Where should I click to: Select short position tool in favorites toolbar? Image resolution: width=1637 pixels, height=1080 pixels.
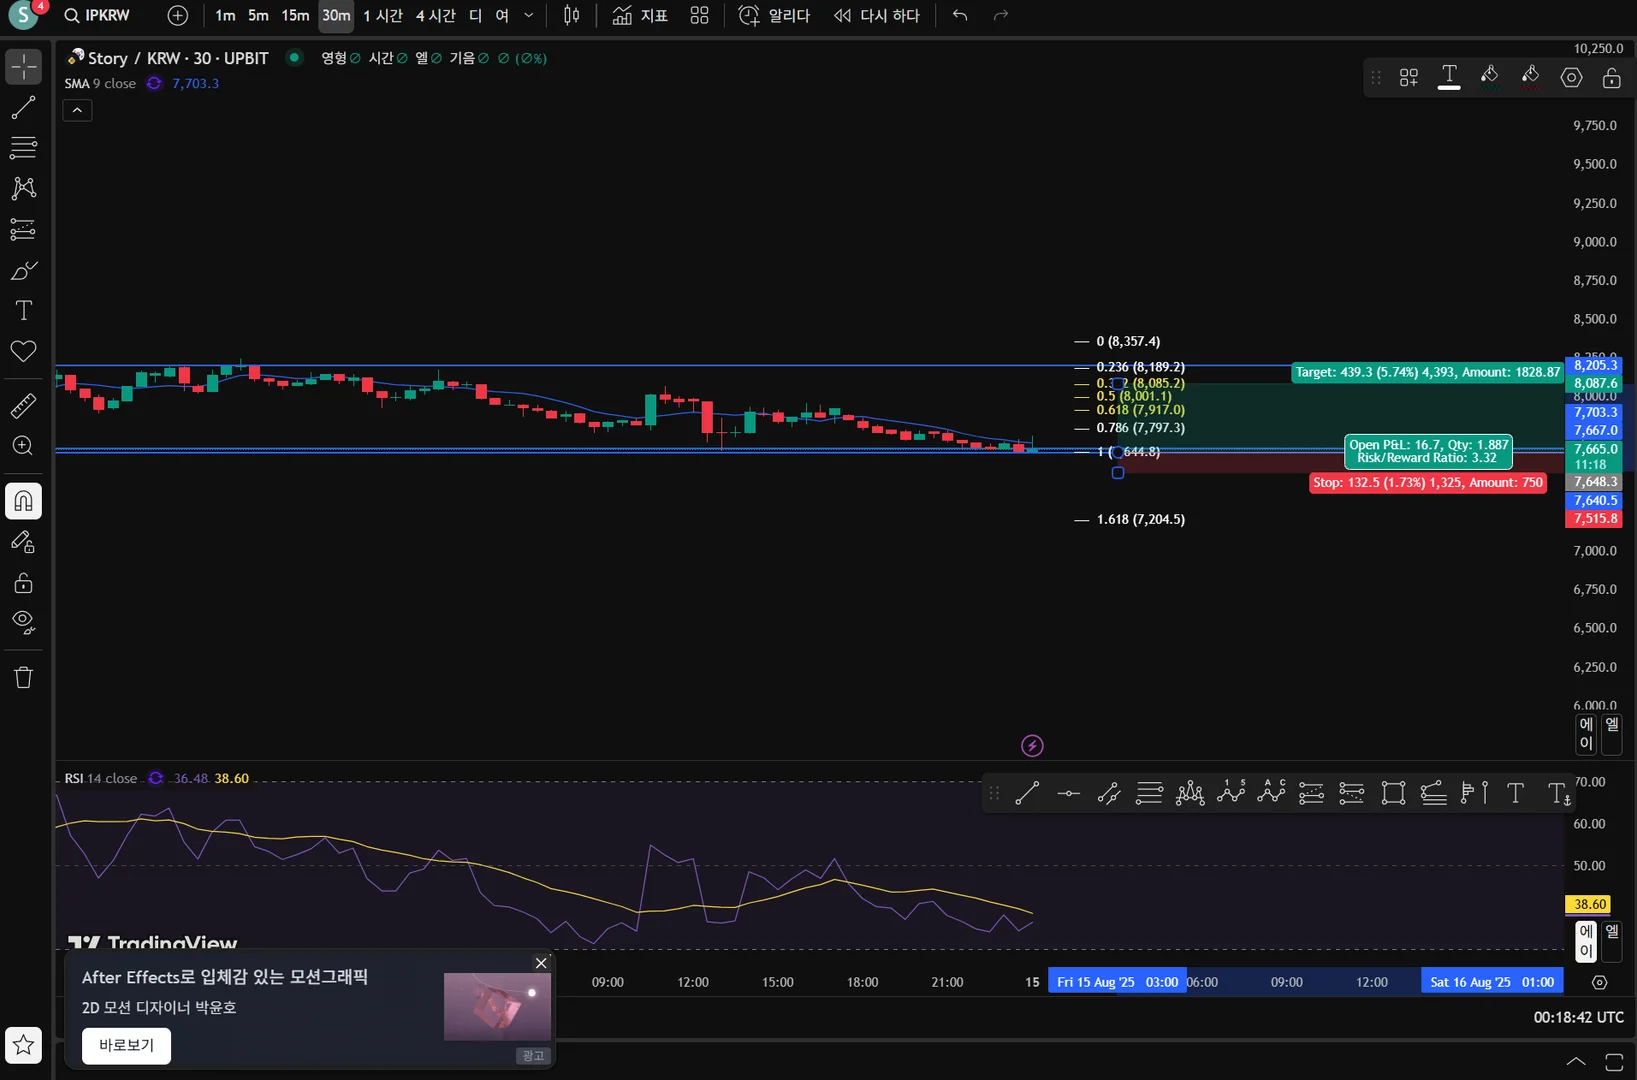pos(1352,794)
